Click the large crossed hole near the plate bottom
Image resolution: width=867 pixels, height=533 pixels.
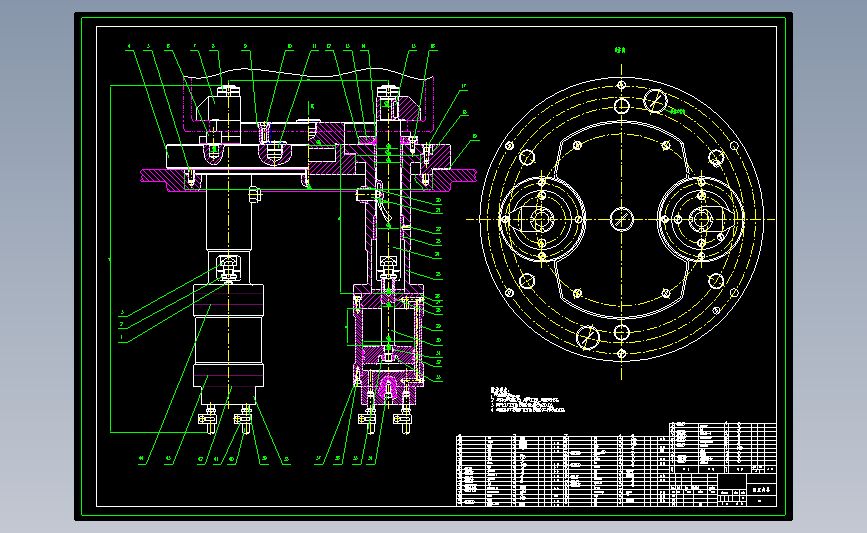pos(588,337)
